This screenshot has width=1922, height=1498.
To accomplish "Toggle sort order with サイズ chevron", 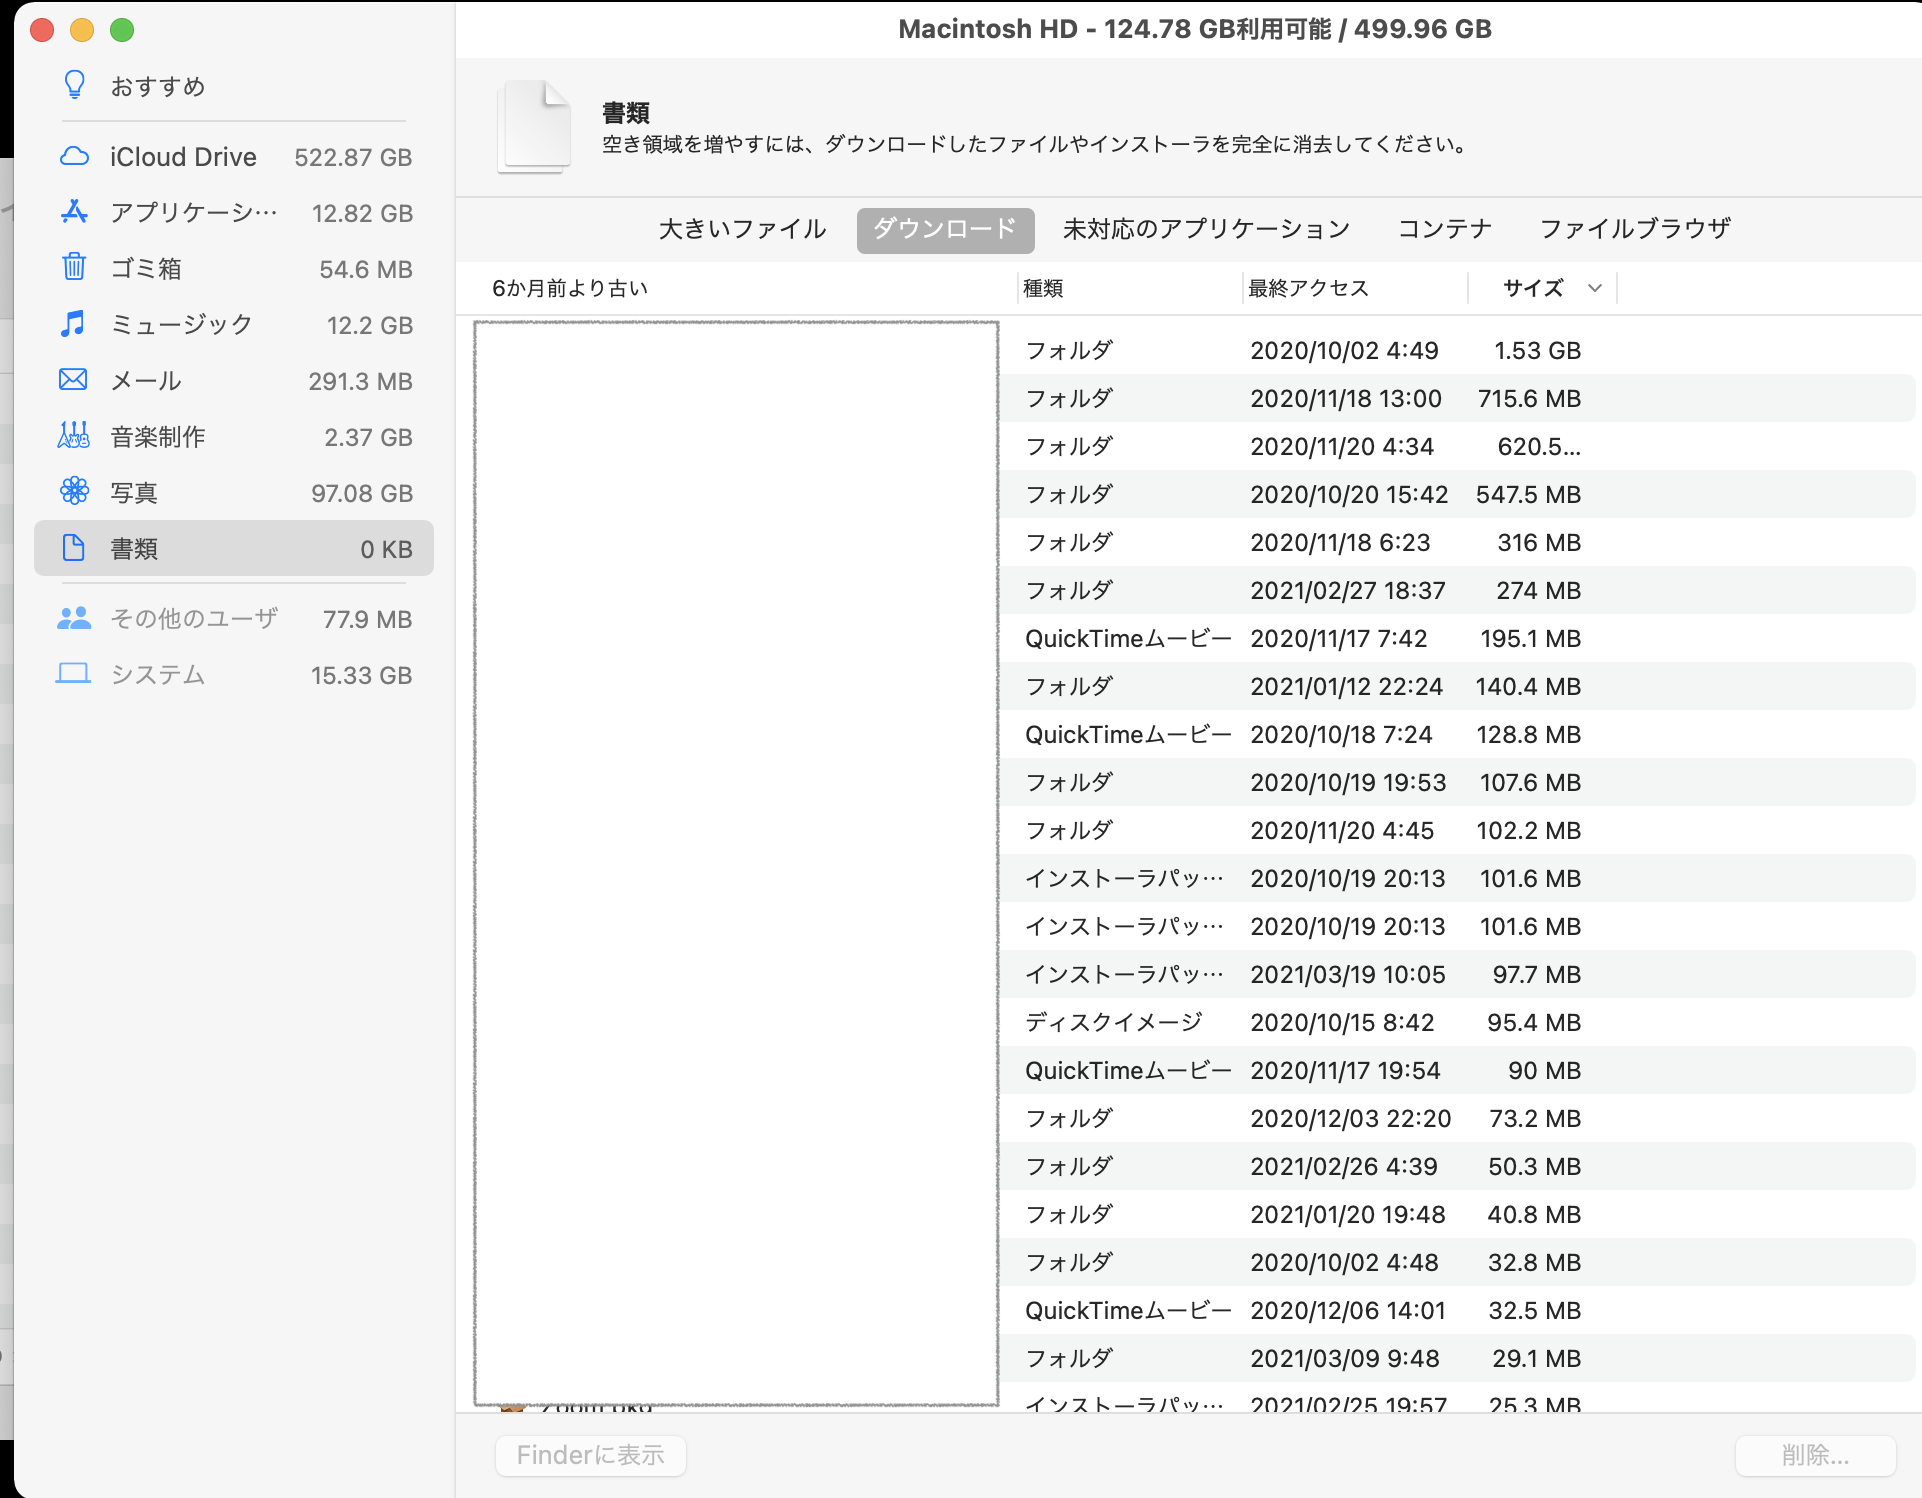I will pyautogui.click(x=1595, y=288).
